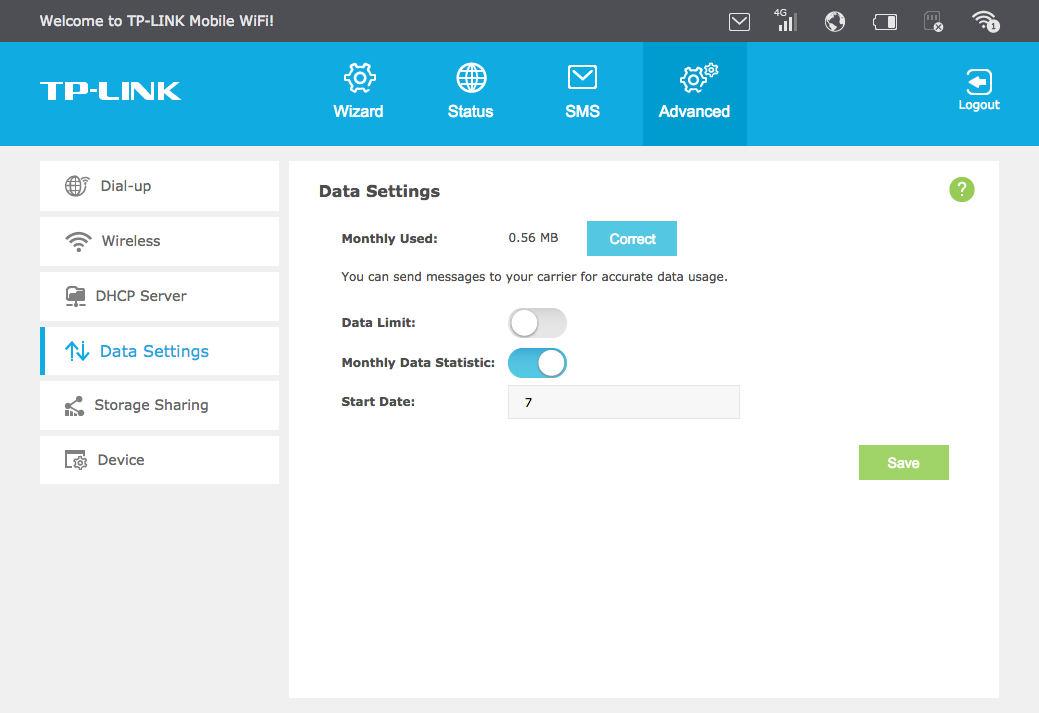
Task: Open the Wizard tab
Action: coord(358,92)
